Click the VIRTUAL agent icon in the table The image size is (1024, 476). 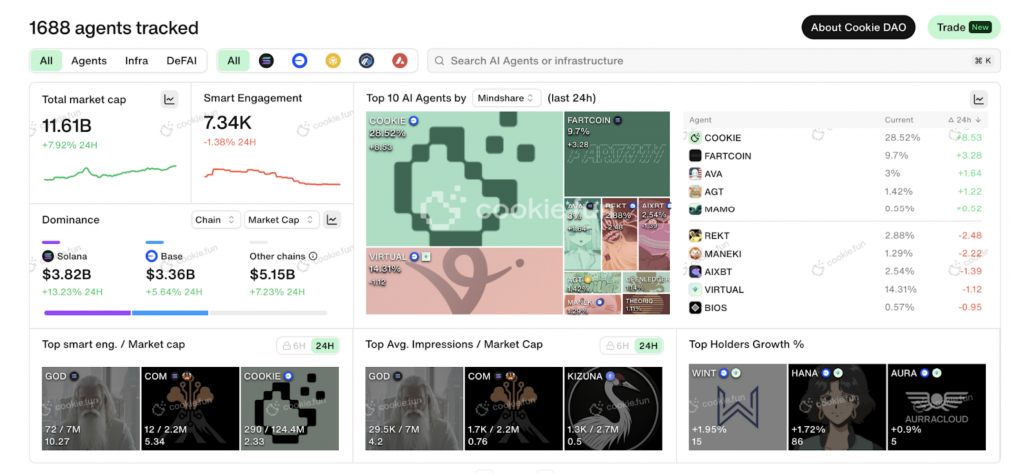click(x=695, y=289)
